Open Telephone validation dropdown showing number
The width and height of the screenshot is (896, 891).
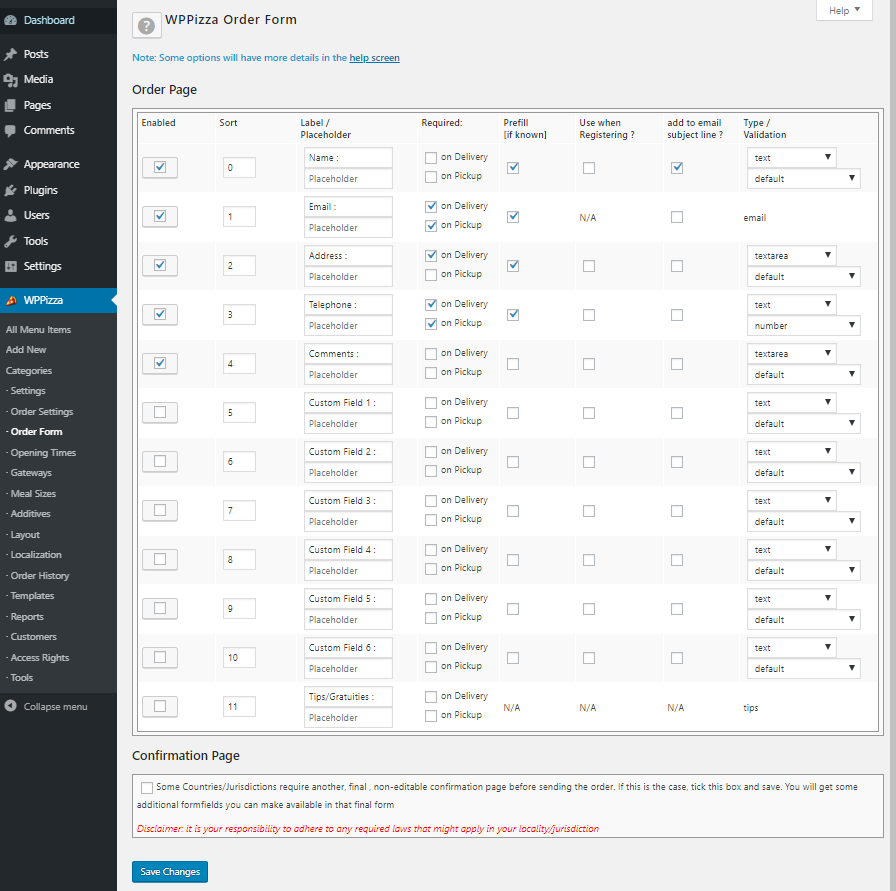(x=803, y=326)
